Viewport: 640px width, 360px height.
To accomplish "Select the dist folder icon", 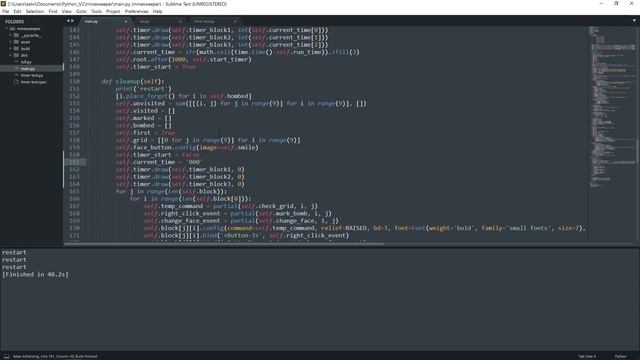I will click(16, 55).
